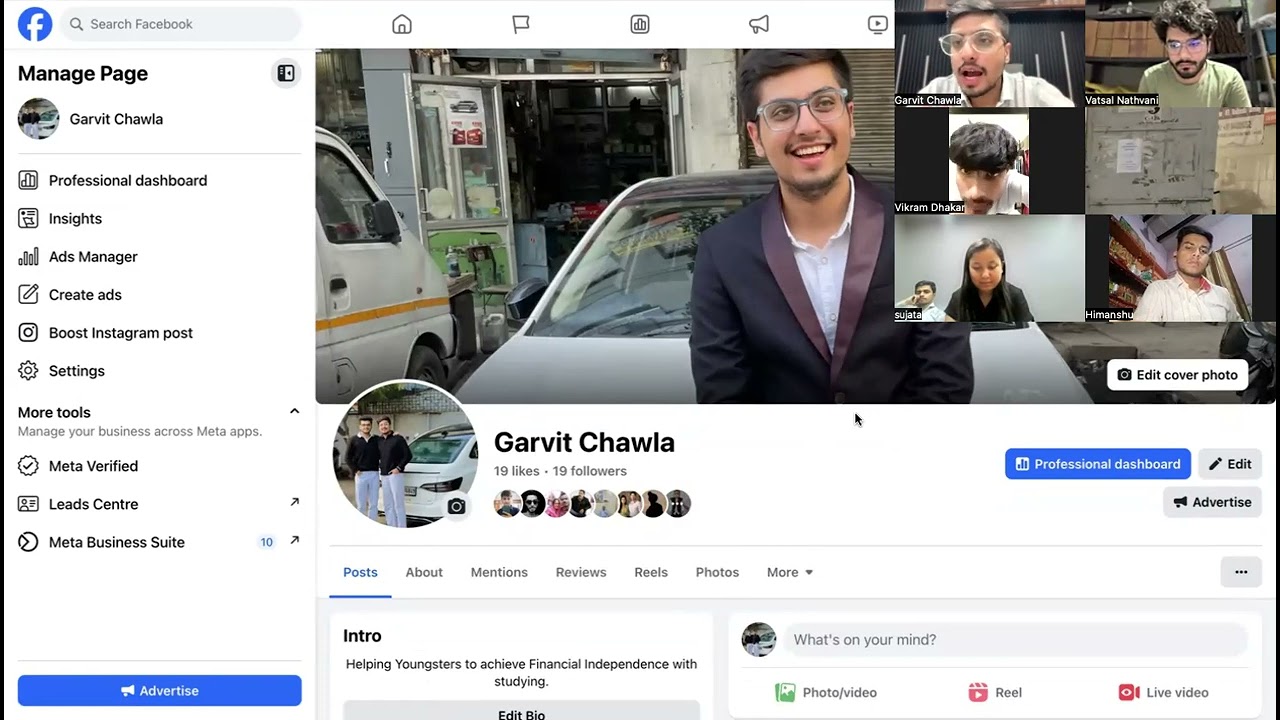Screen dimensions: 1280x720
Task: Select Himanshu's video call tile
Action: coord(1181,269)
